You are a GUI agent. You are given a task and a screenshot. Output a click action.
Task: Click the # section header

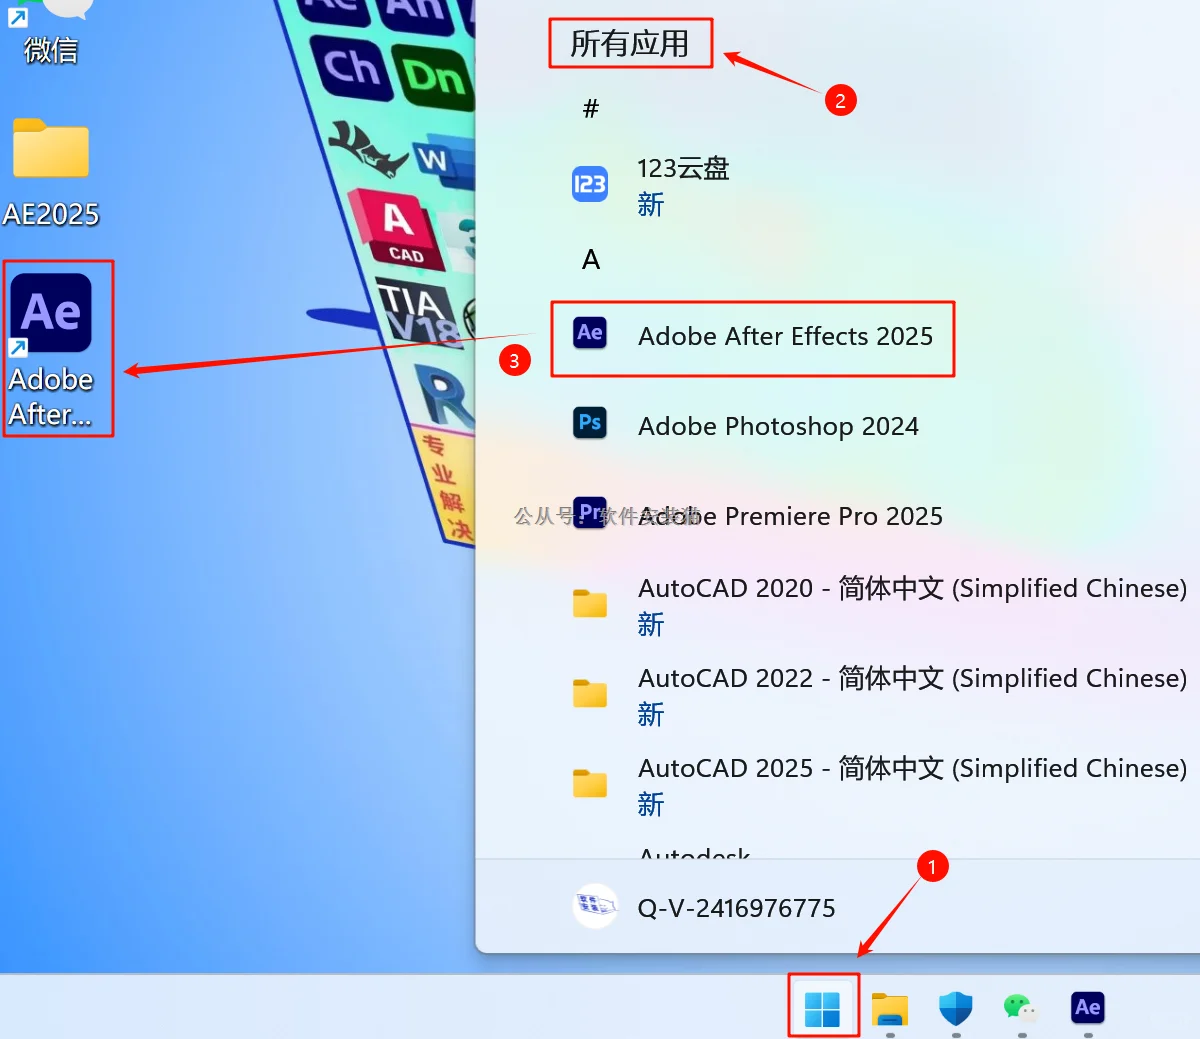point(591,108)
